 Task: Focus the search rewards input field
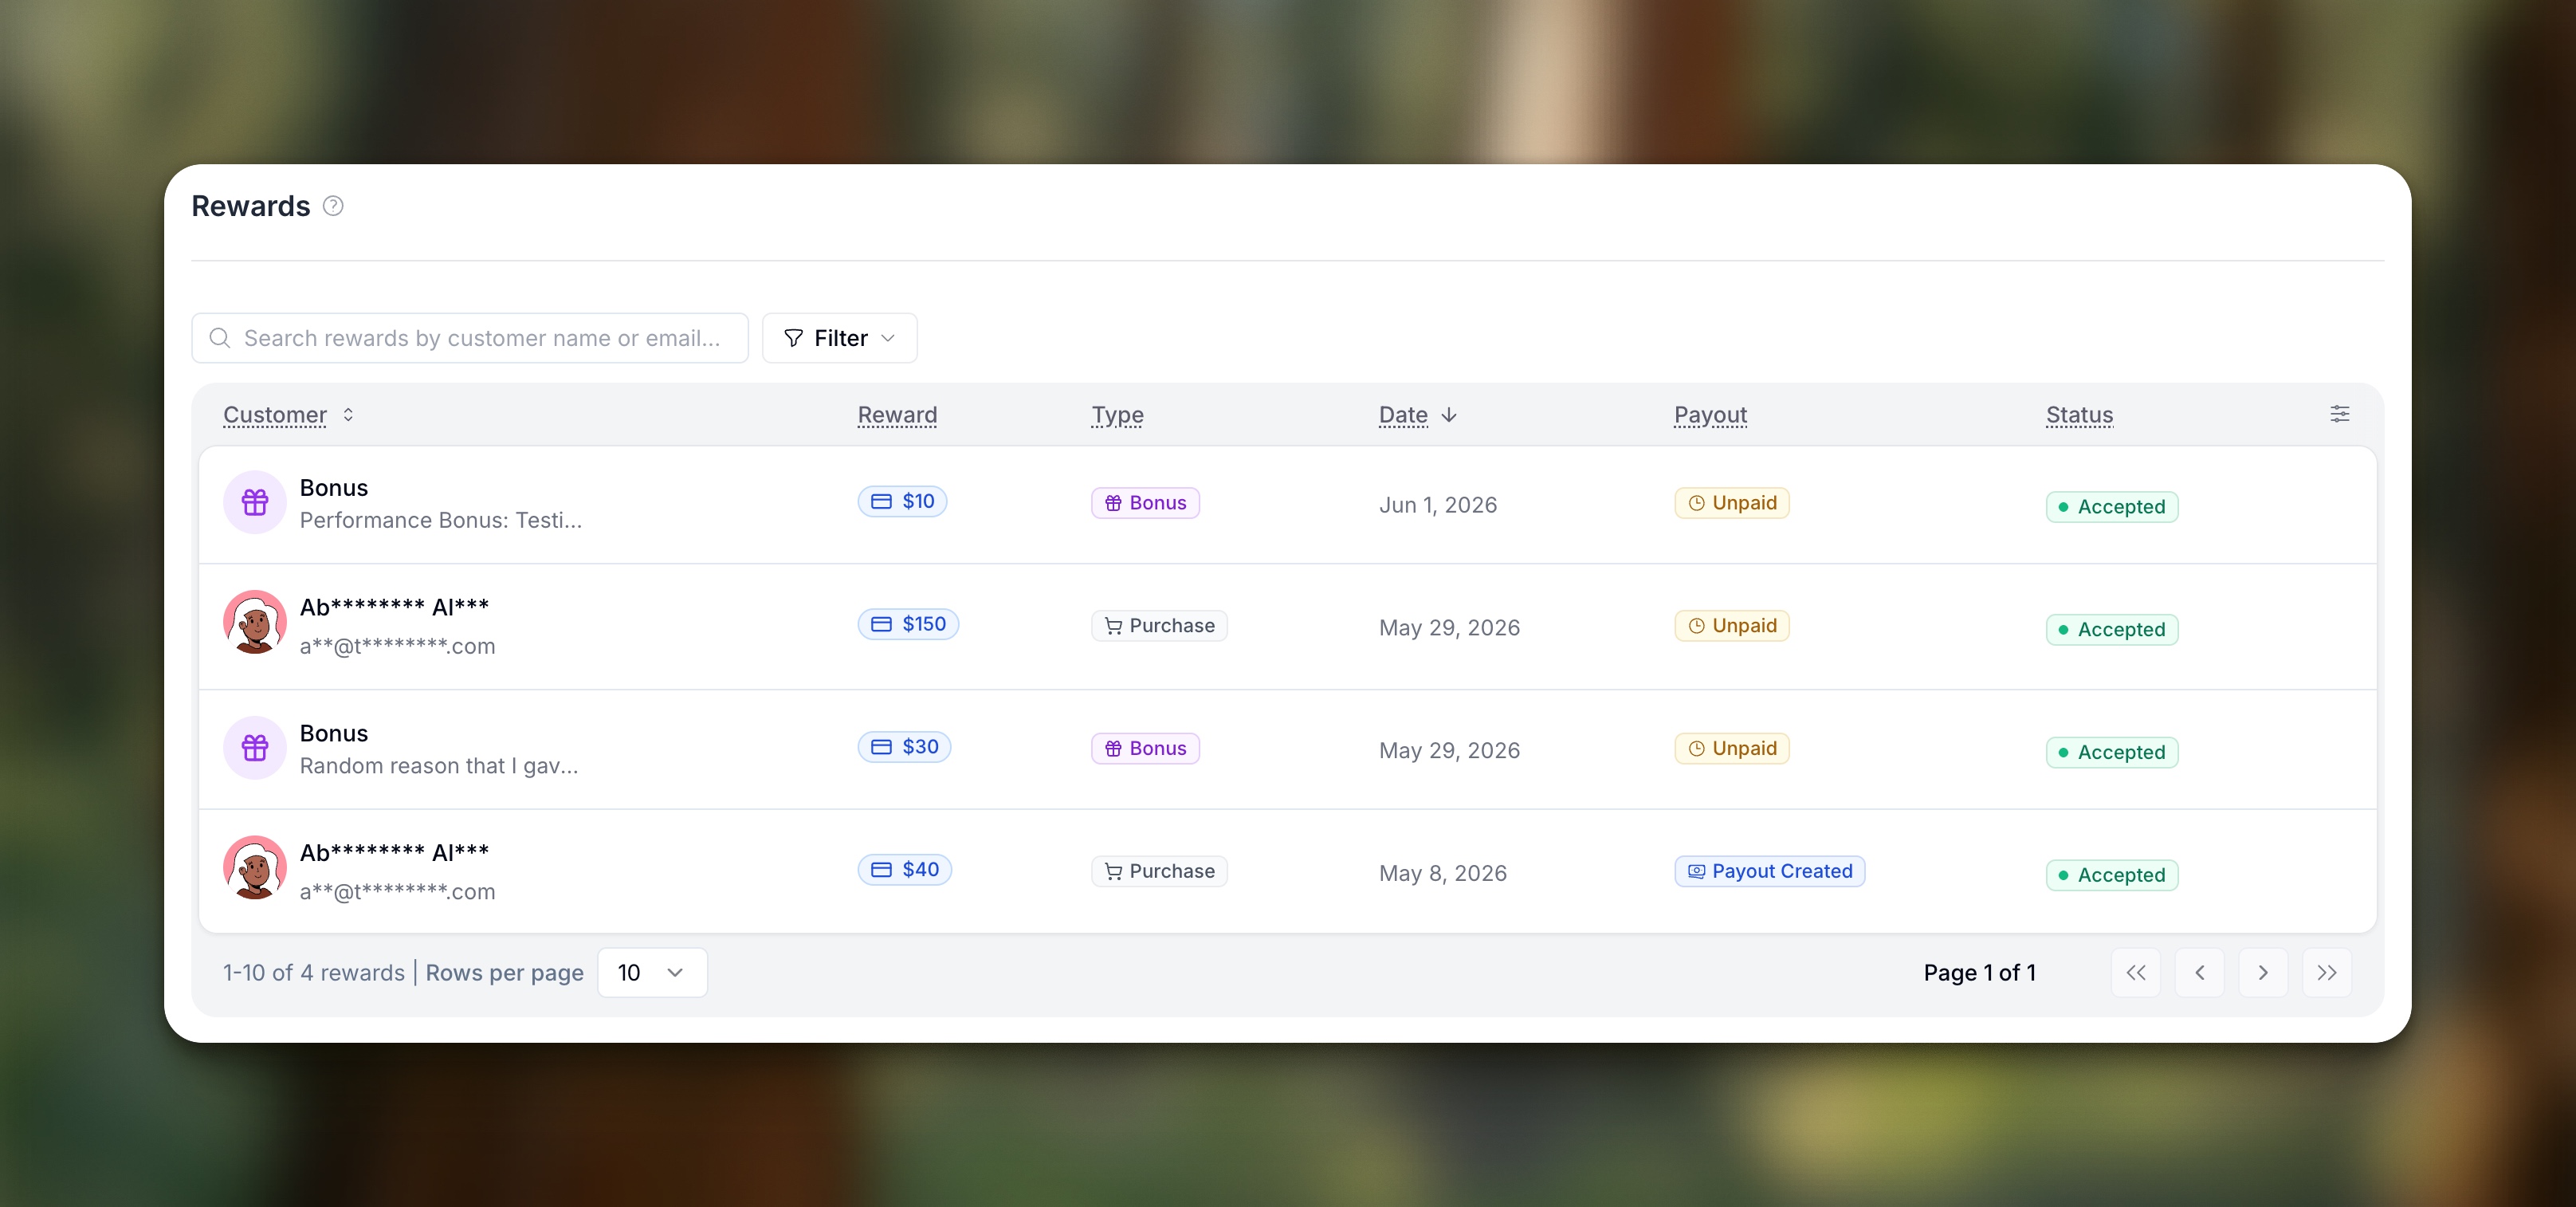470,338
